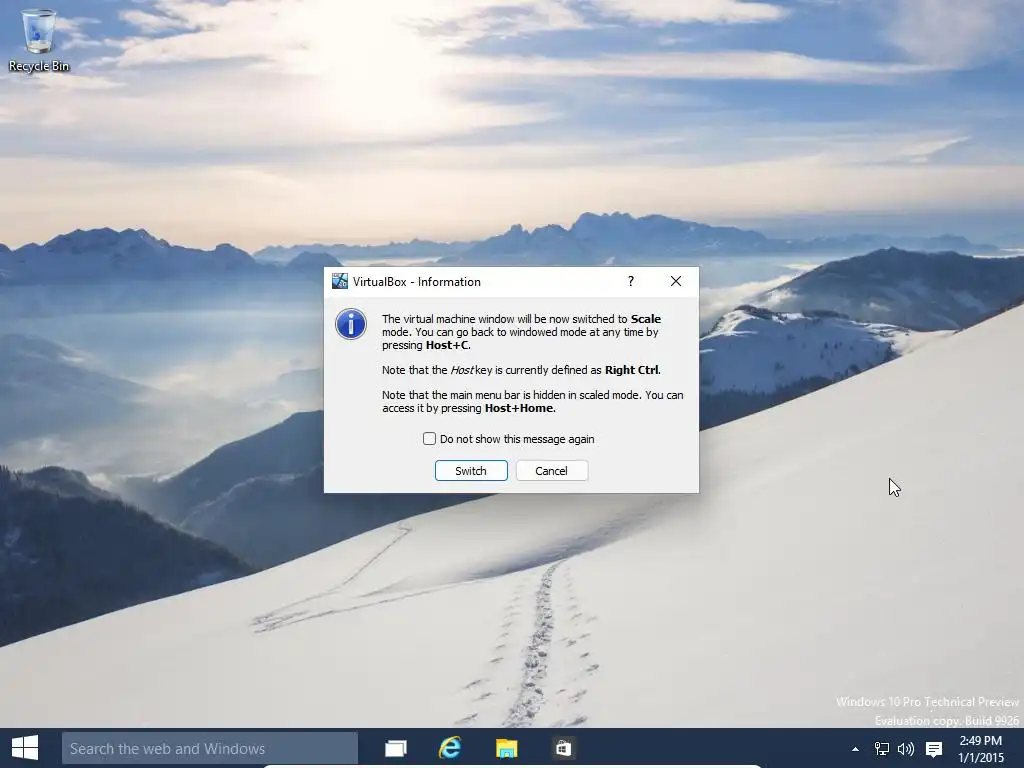Click the 'VirtualBox - Information' title text
Screen dimensions: 1024x768
[x=417, y=281]
